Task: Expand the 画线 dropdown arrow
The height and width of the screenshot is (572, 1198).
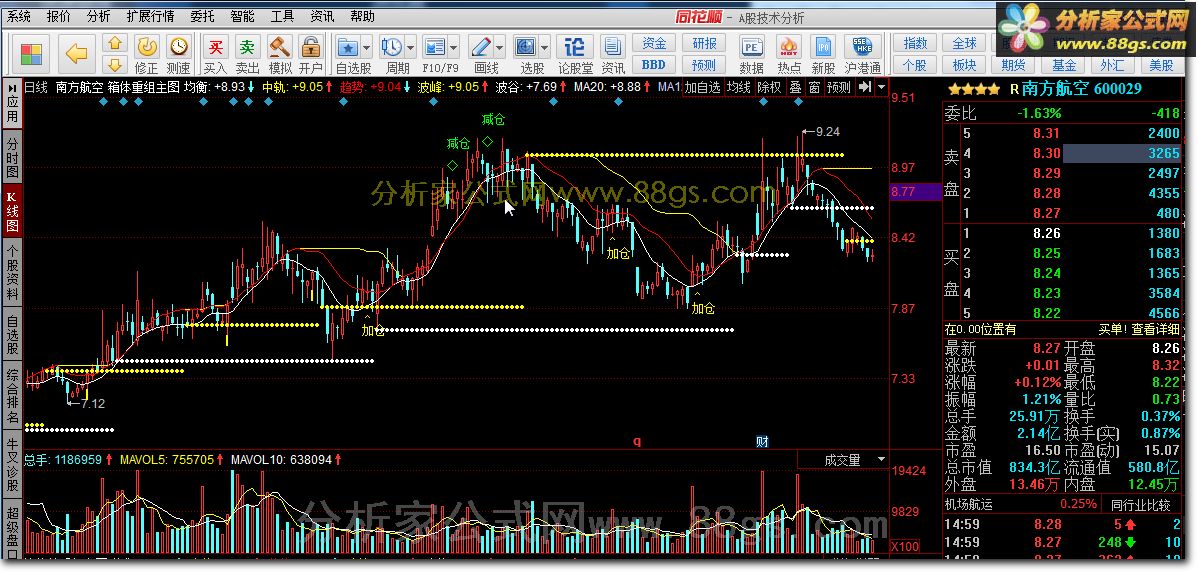Action: point(500,47)
